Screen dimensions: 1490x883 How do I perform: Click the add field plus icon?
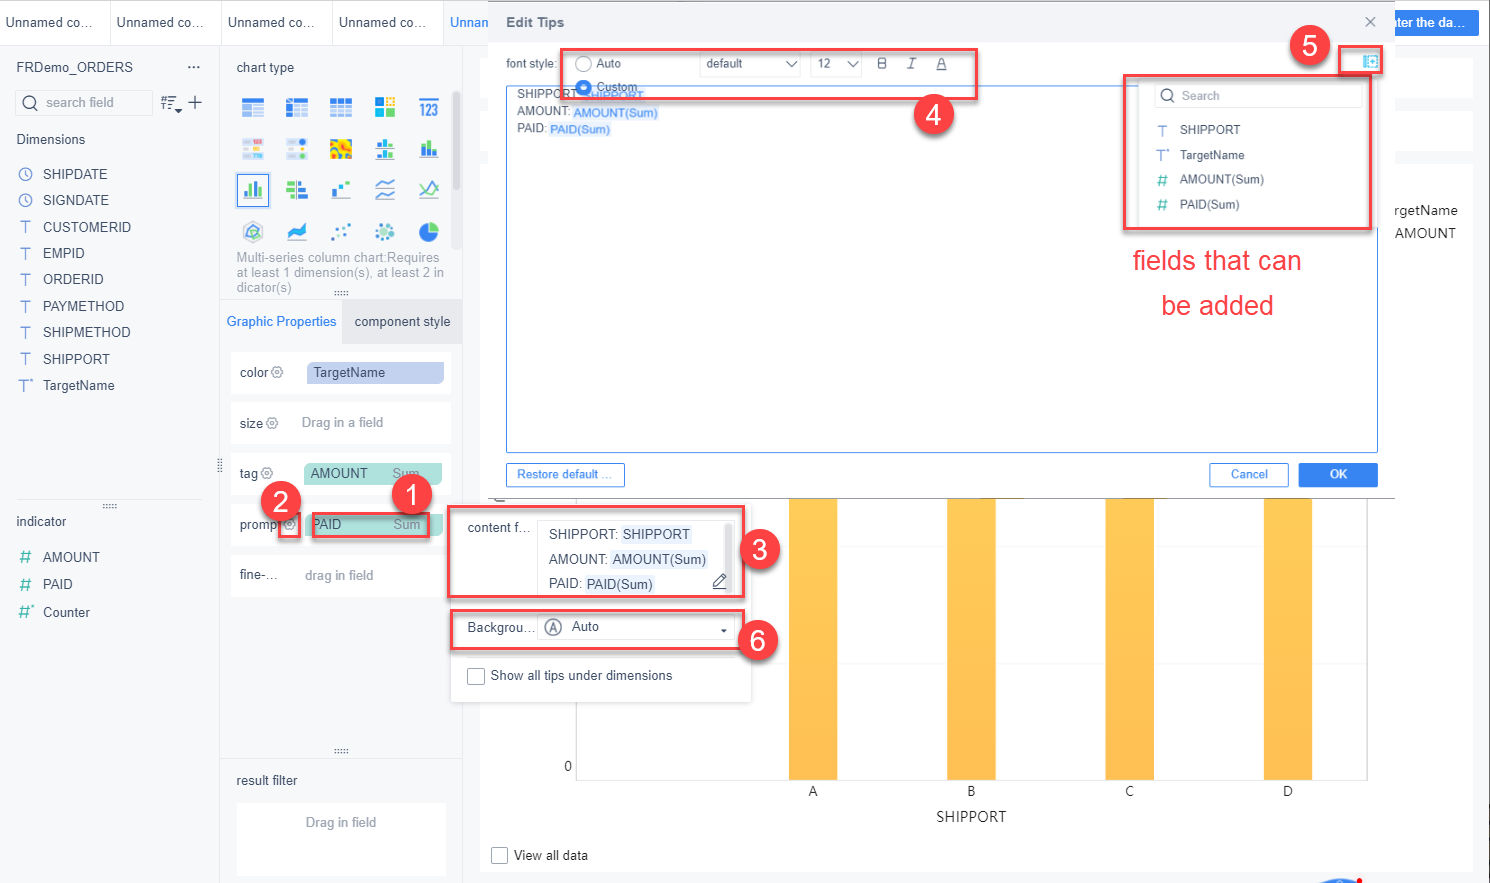[195, 102]
